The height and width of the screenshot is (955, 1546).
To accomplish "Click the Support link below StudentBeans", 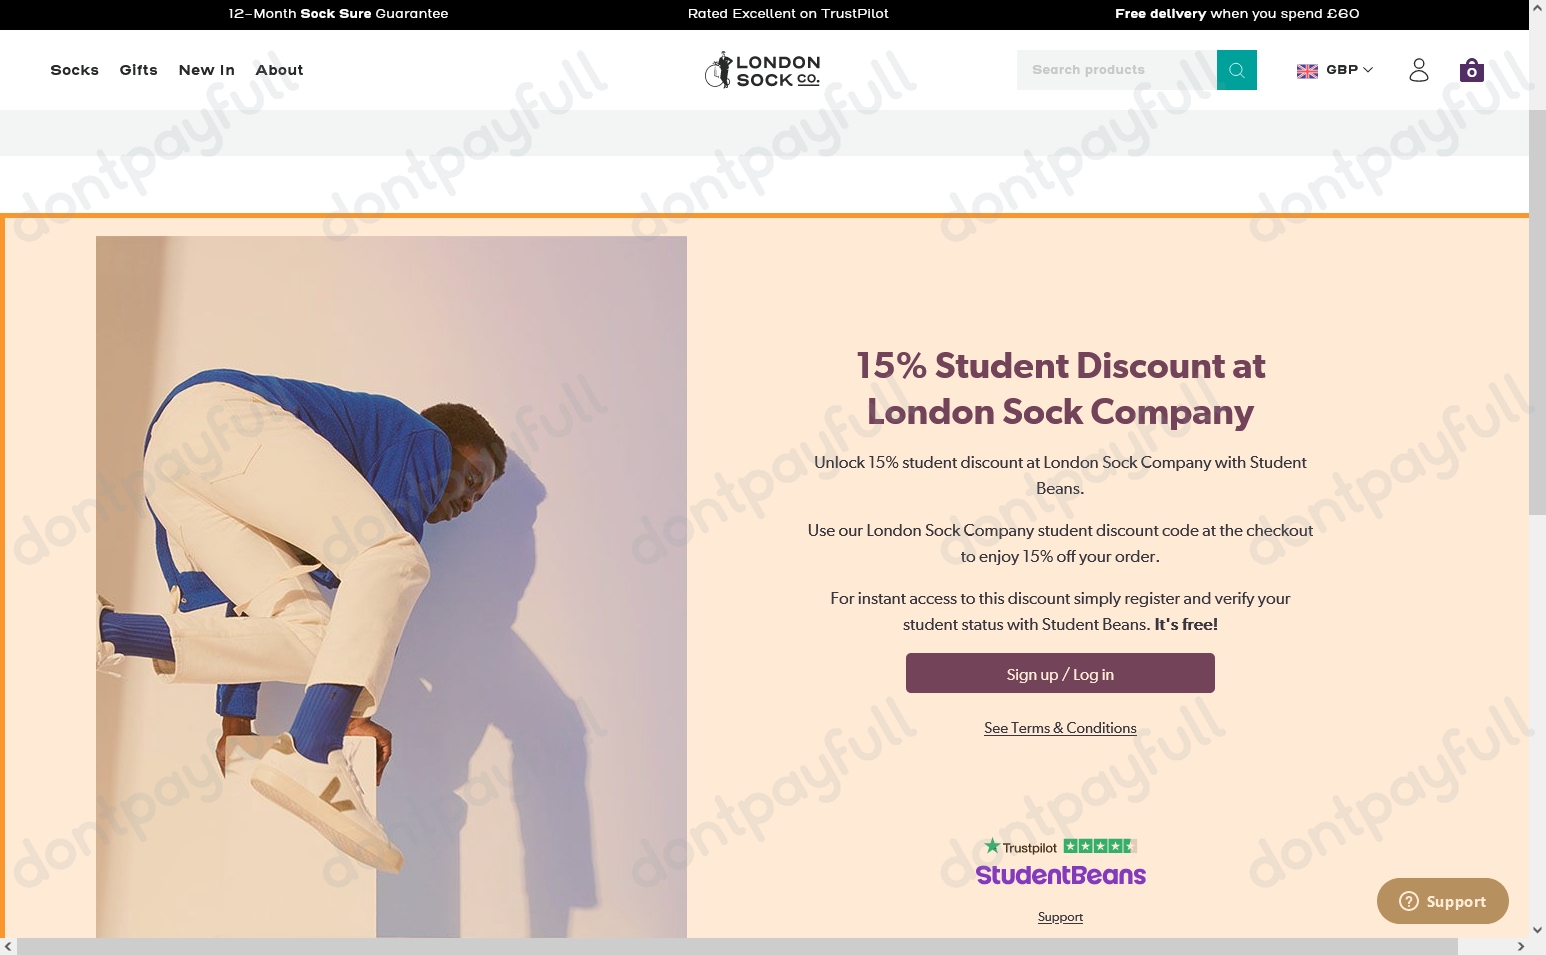I will click(x=1059, y=916).
